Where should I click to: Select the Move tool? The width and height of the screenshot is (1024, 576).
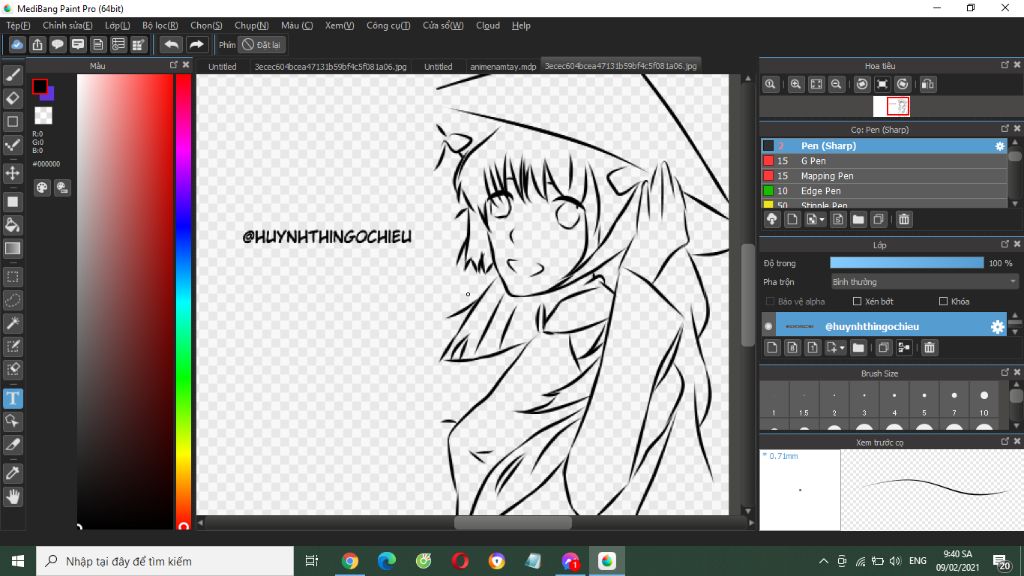tap(13, 173)
